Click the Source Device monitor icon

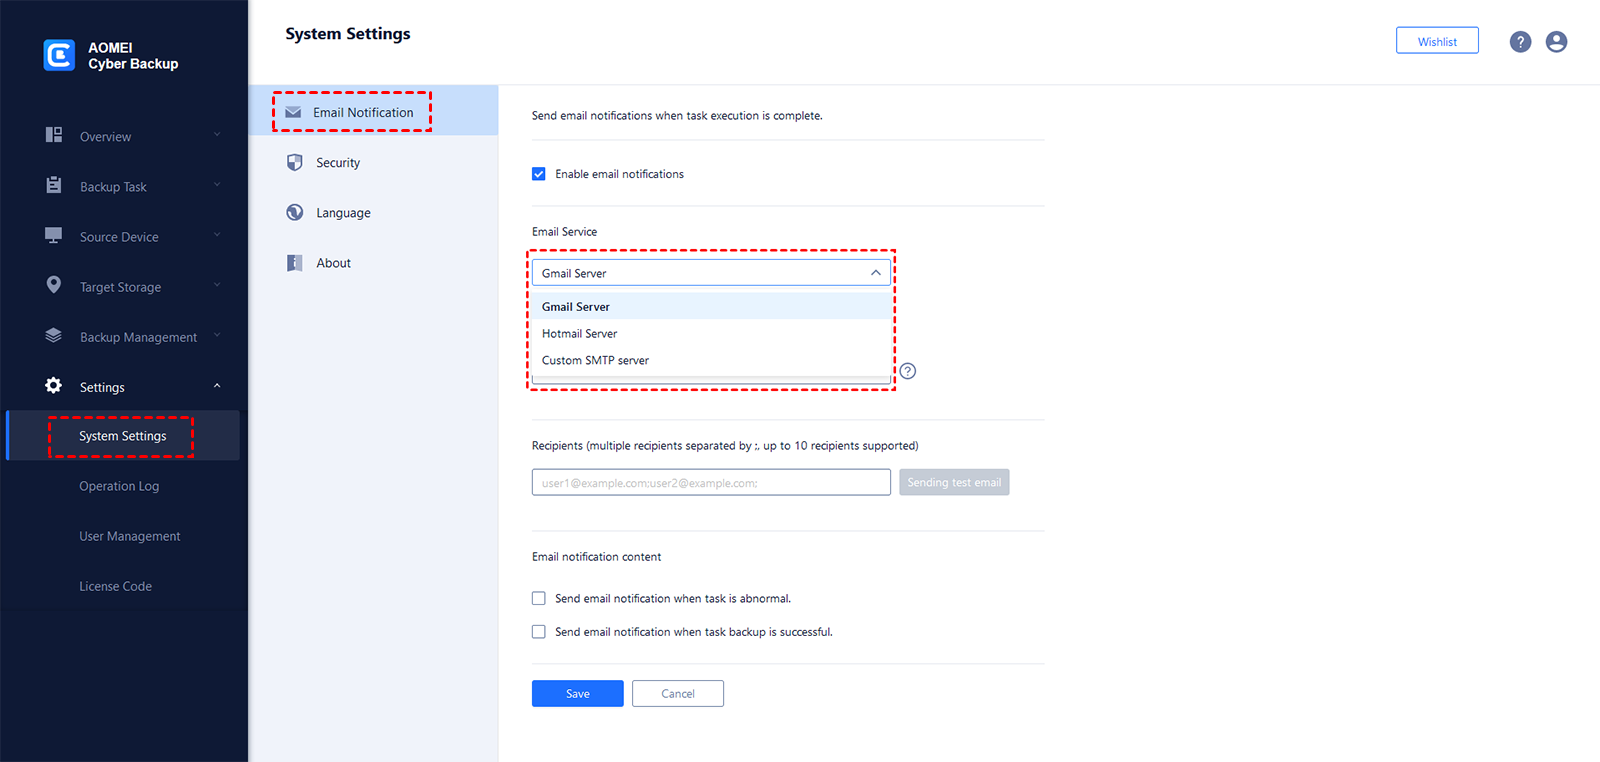coord(54,235)
